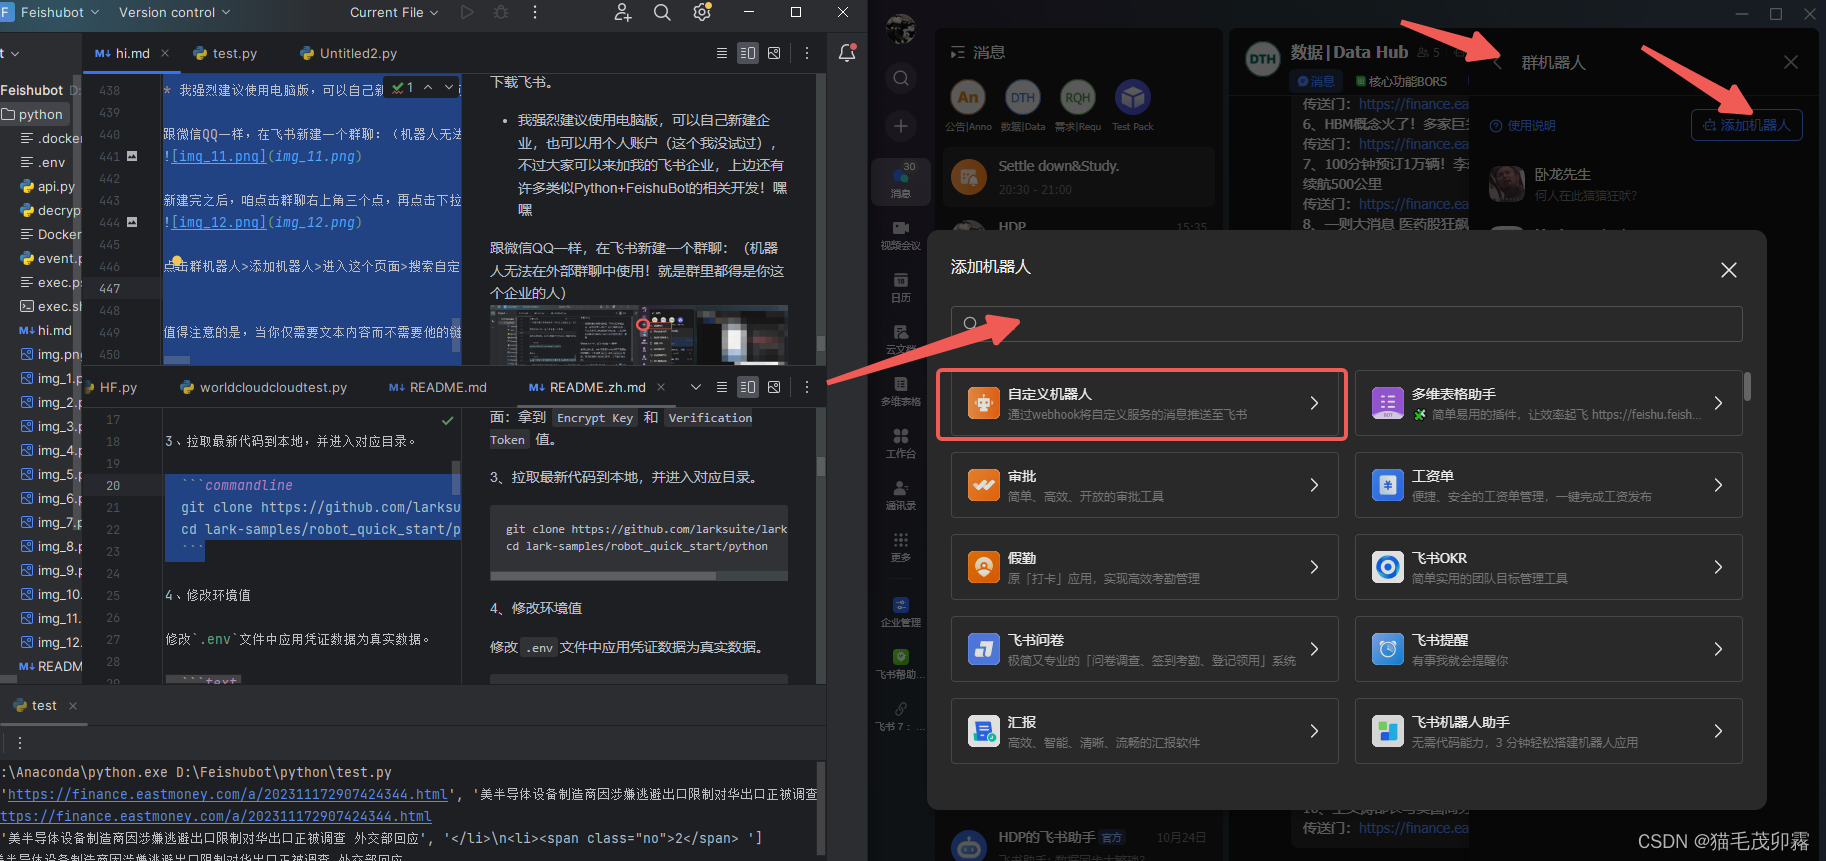The image size is (1826, 861).
Task: Open PyCharm notifications bell
Action: (847, 53)
